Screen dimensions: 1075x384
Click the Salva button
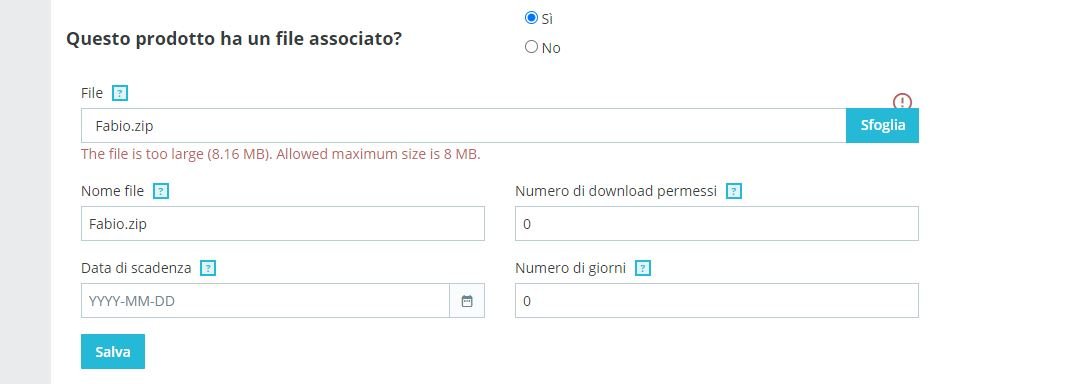tap(112, 352)
